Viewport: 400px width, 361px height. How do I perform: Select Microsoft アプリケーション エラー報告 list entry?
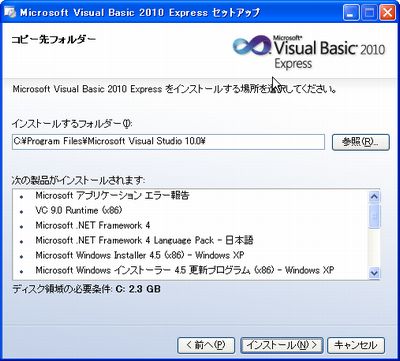pos(112,196)
